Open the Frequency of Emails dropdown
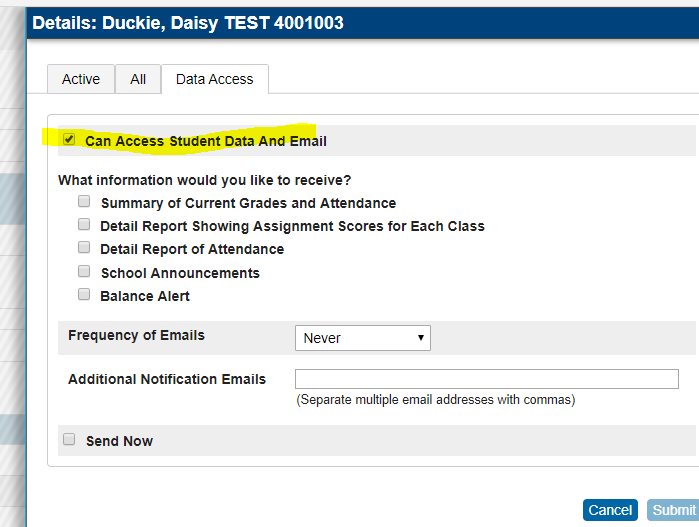The width and height of the screenshot is (699, 527). [362, 338]
